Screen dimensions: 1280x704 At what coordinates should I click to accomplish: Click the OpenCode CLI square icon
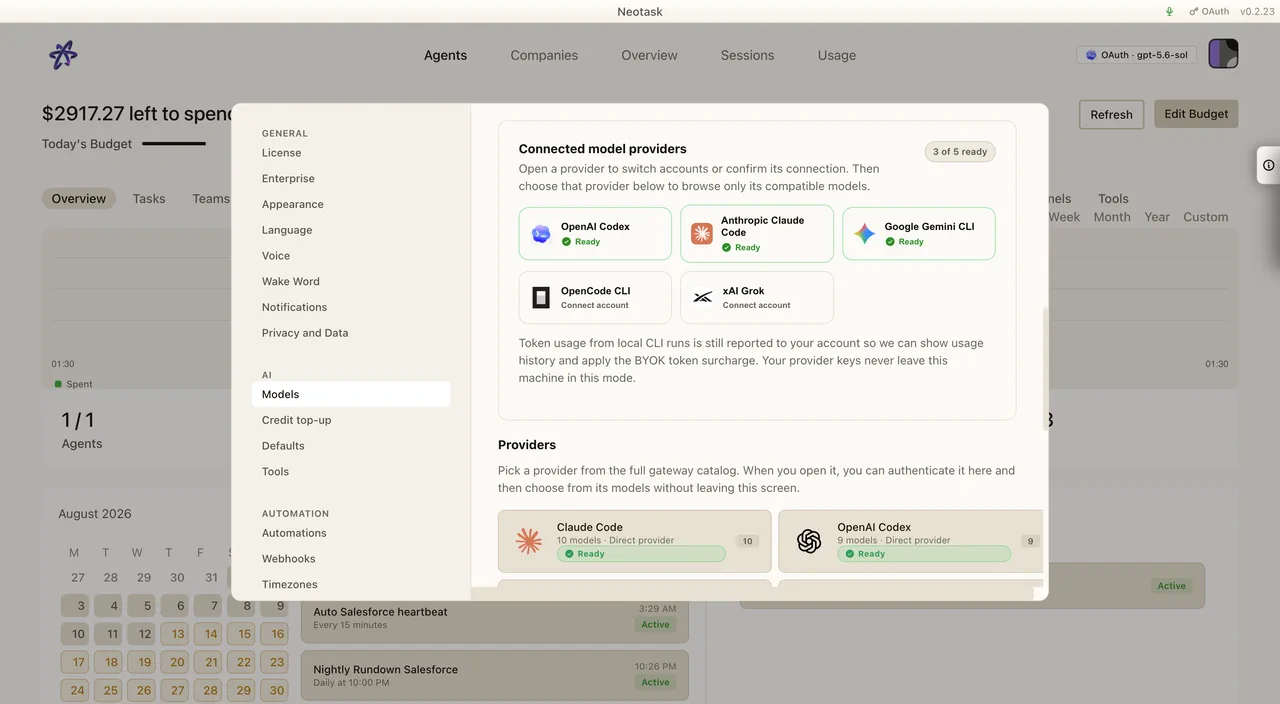click(541, 298)
